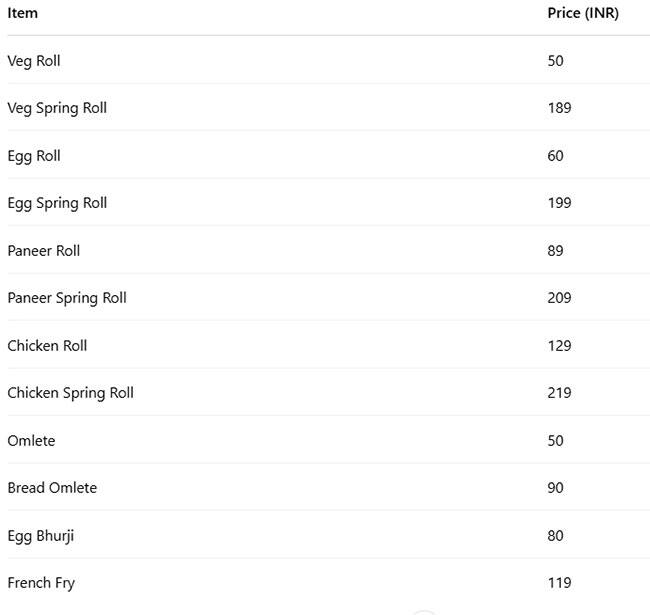Click the 219 Chicken Spring Roll price
Image resolution: width=650 pixels, height=615 pixels.
coord(559,393)
